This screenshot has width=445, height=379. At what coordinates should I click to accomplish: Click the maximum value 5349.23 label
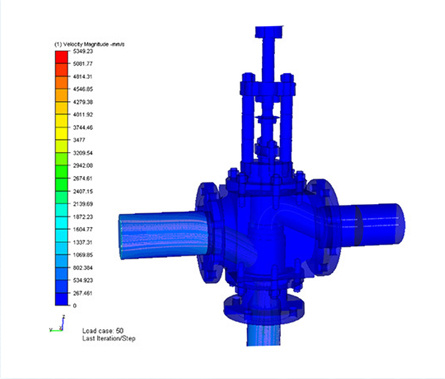[83, 51]
